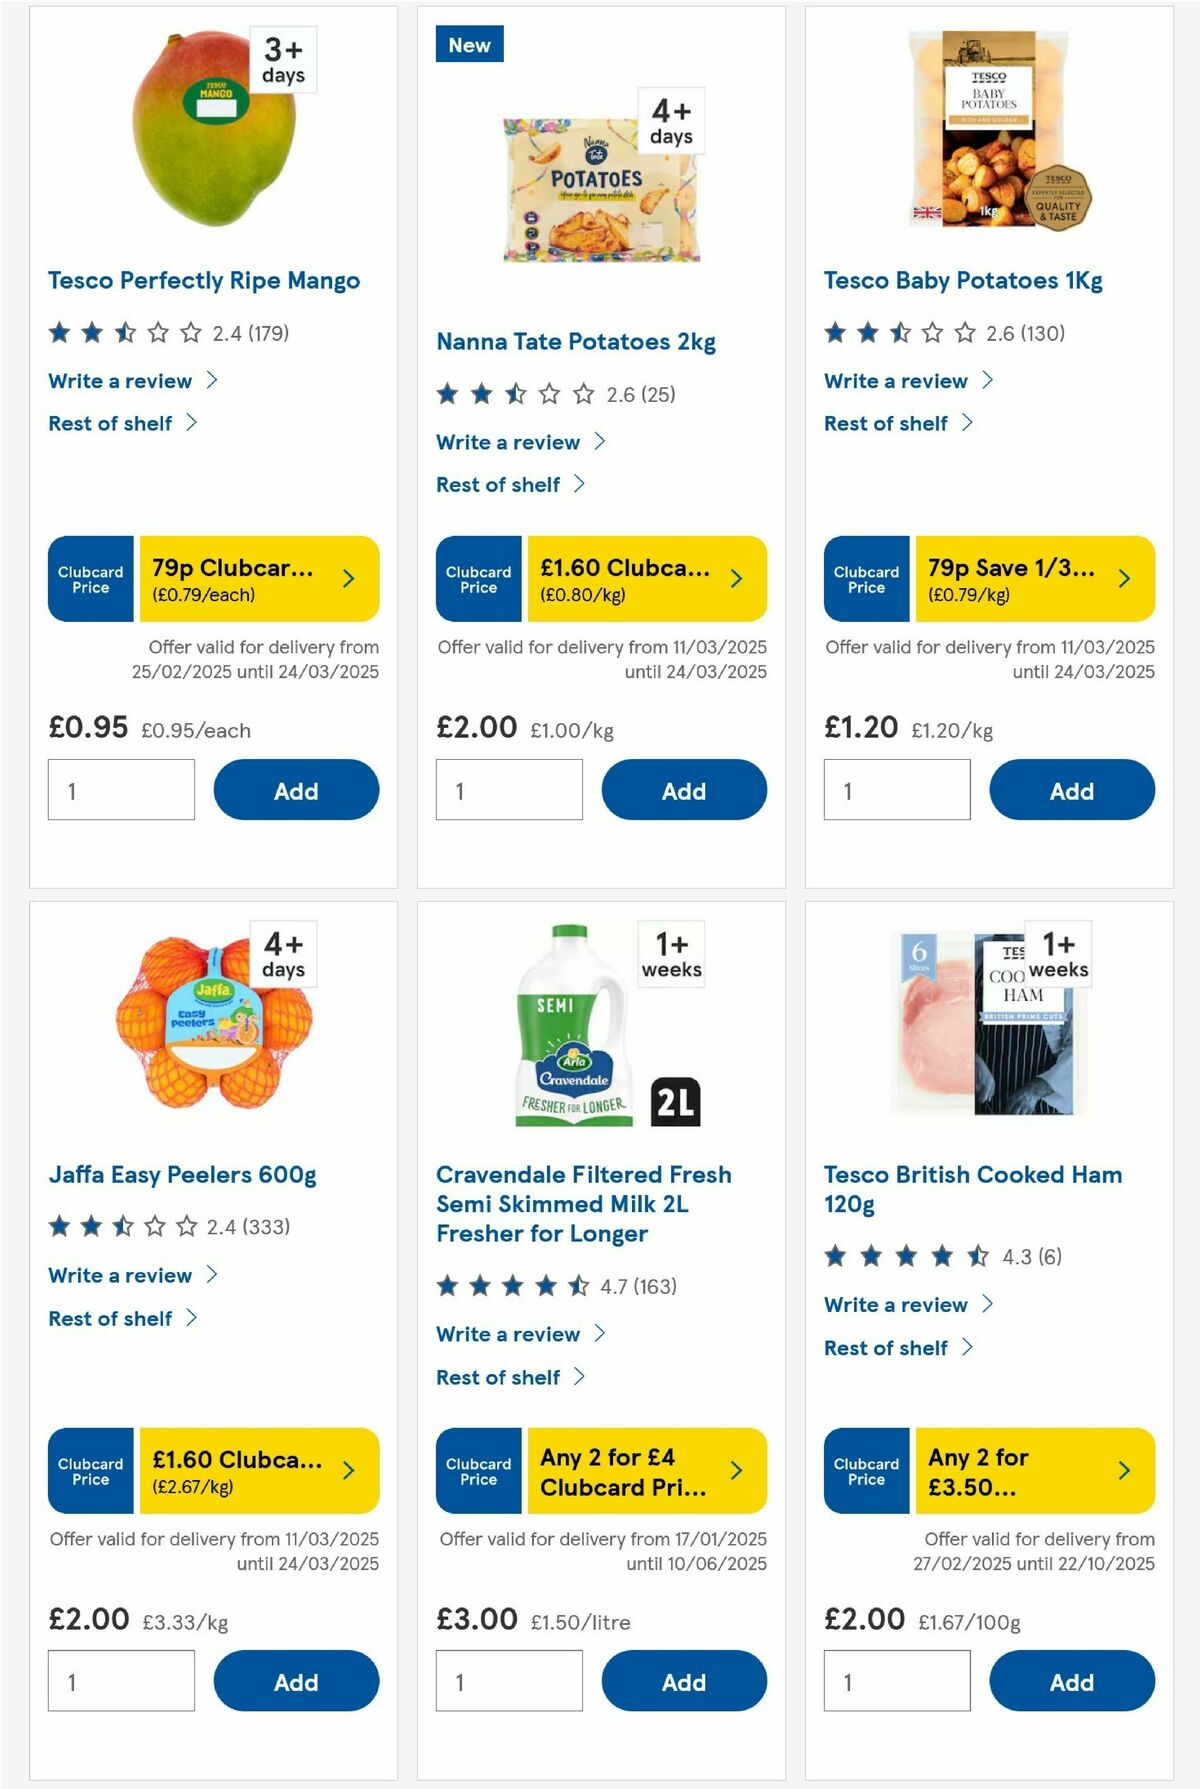The image size is (1200, 1789).
Task: Select the Tesco Perfectly Ripe Mango title
Action: 203,280
